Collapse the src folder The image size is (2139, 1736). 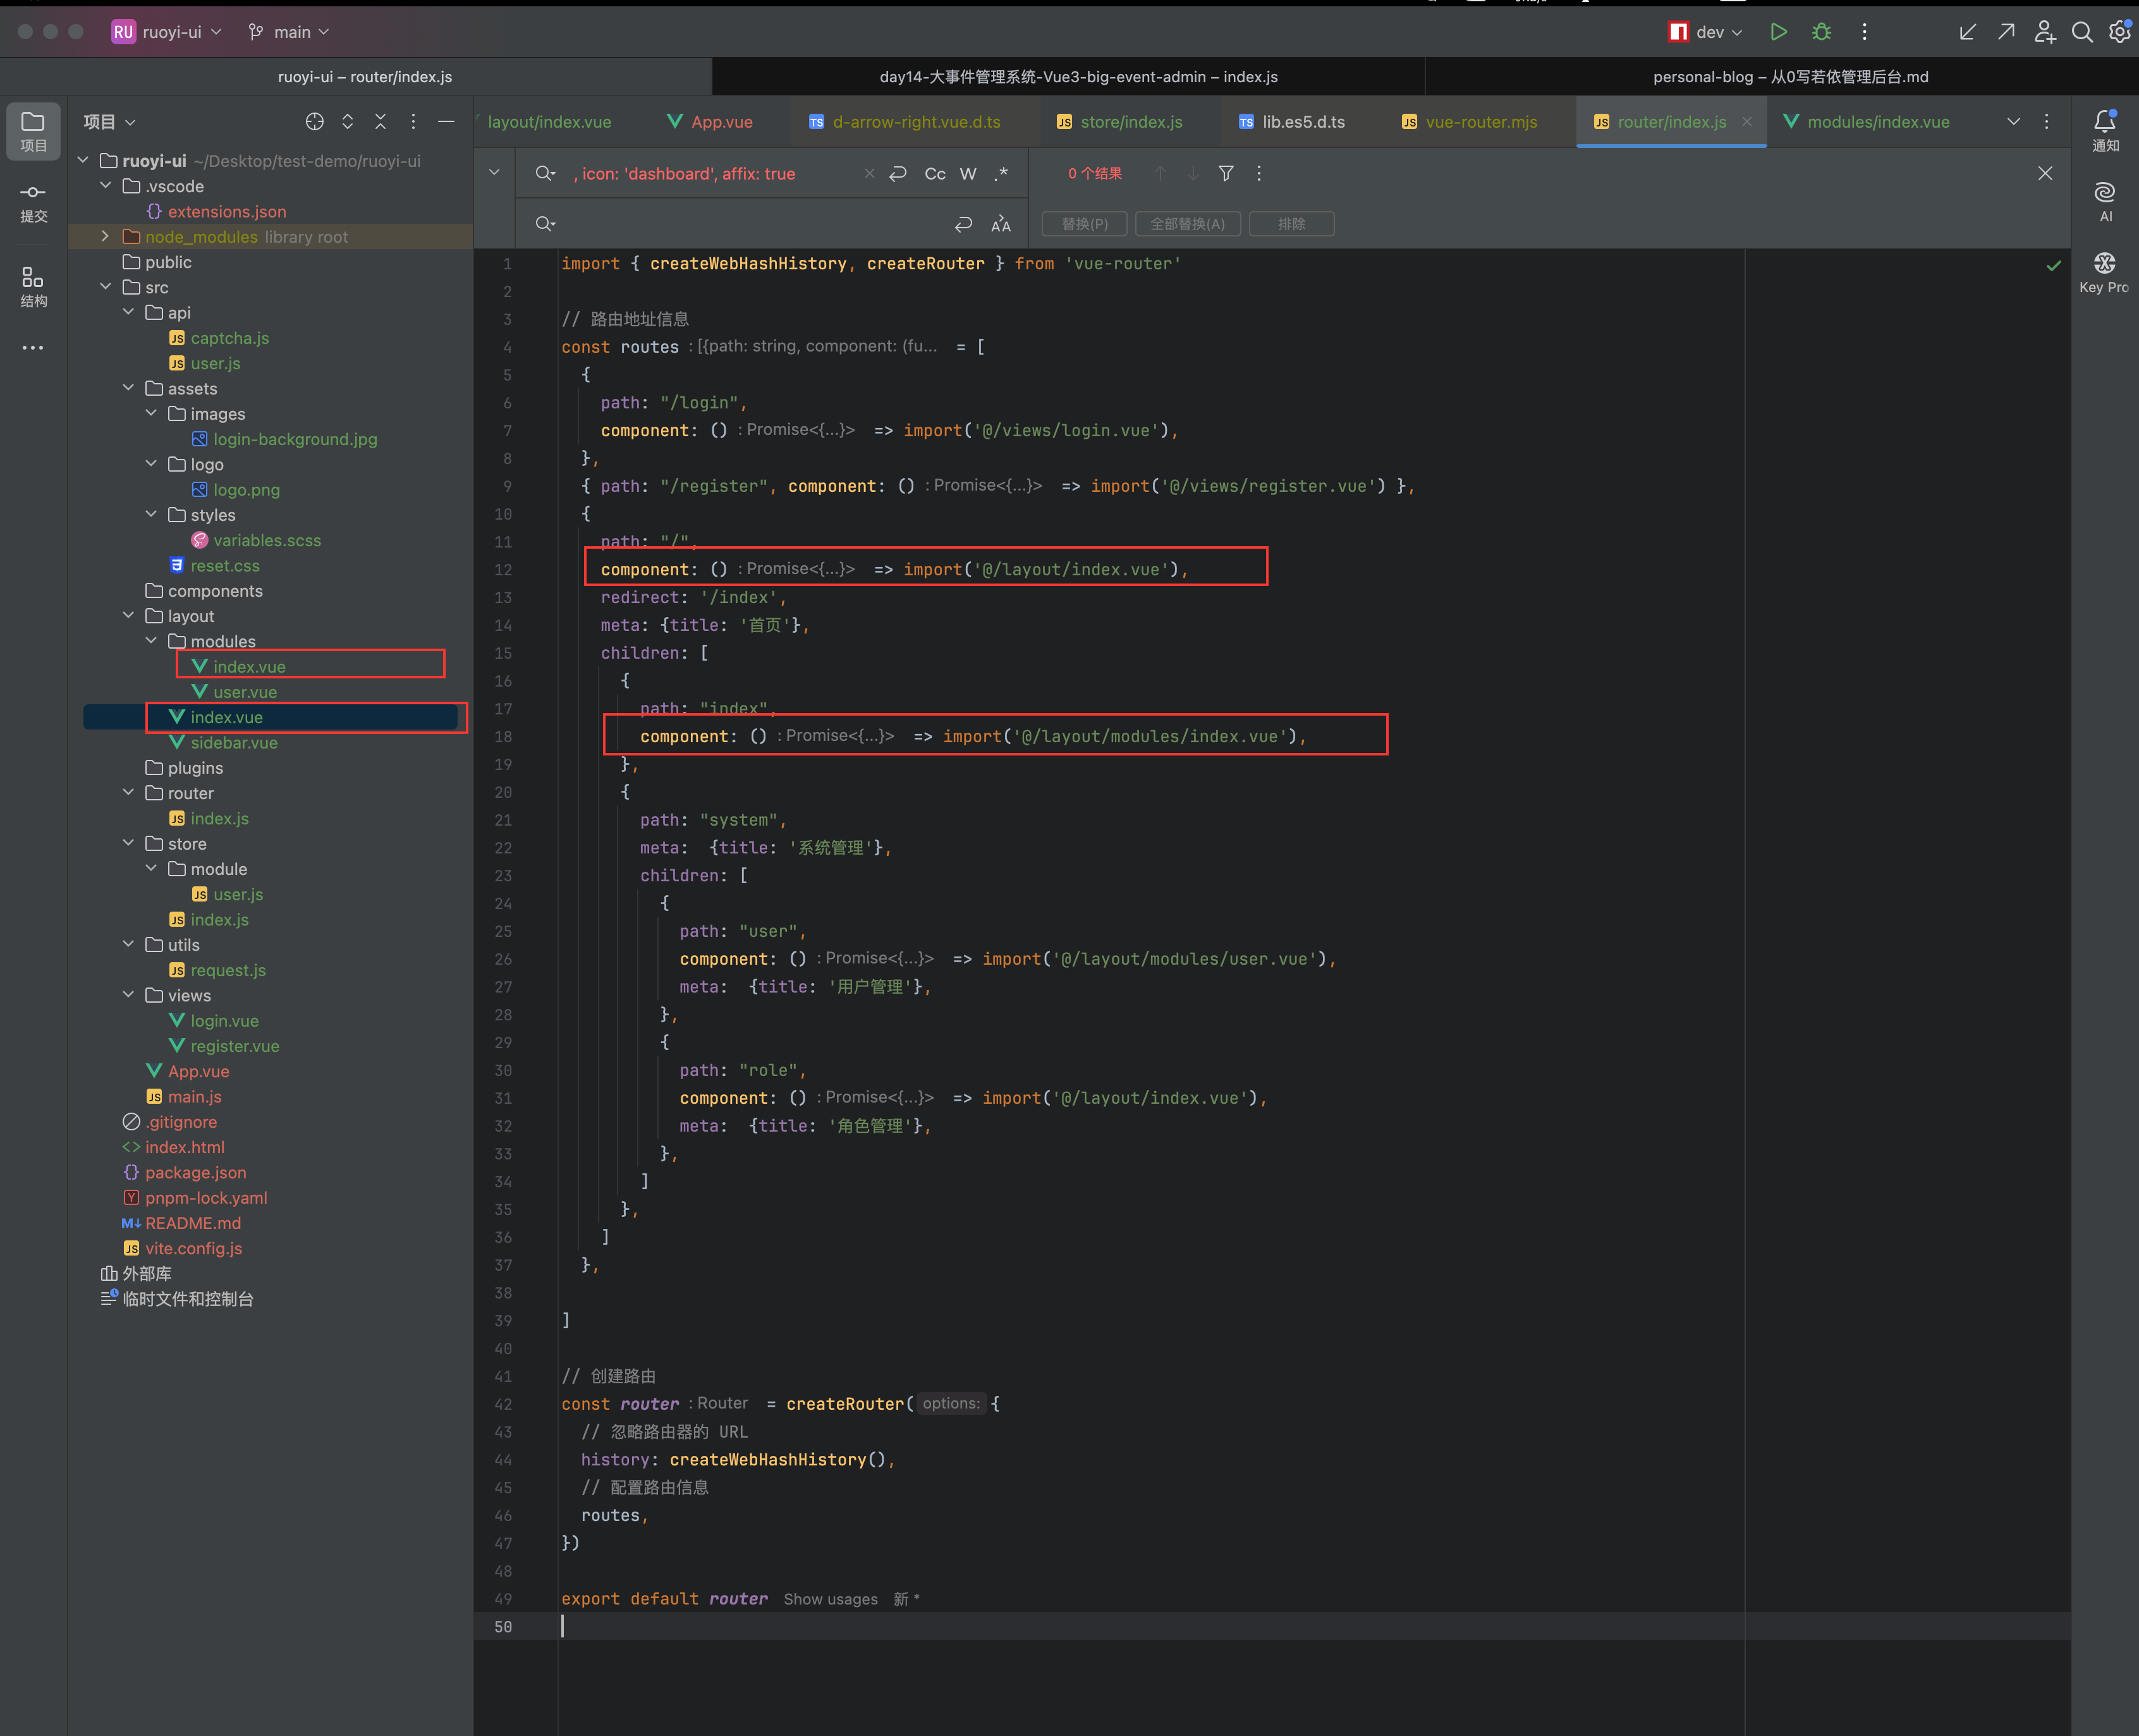click(x=105, y=287)
